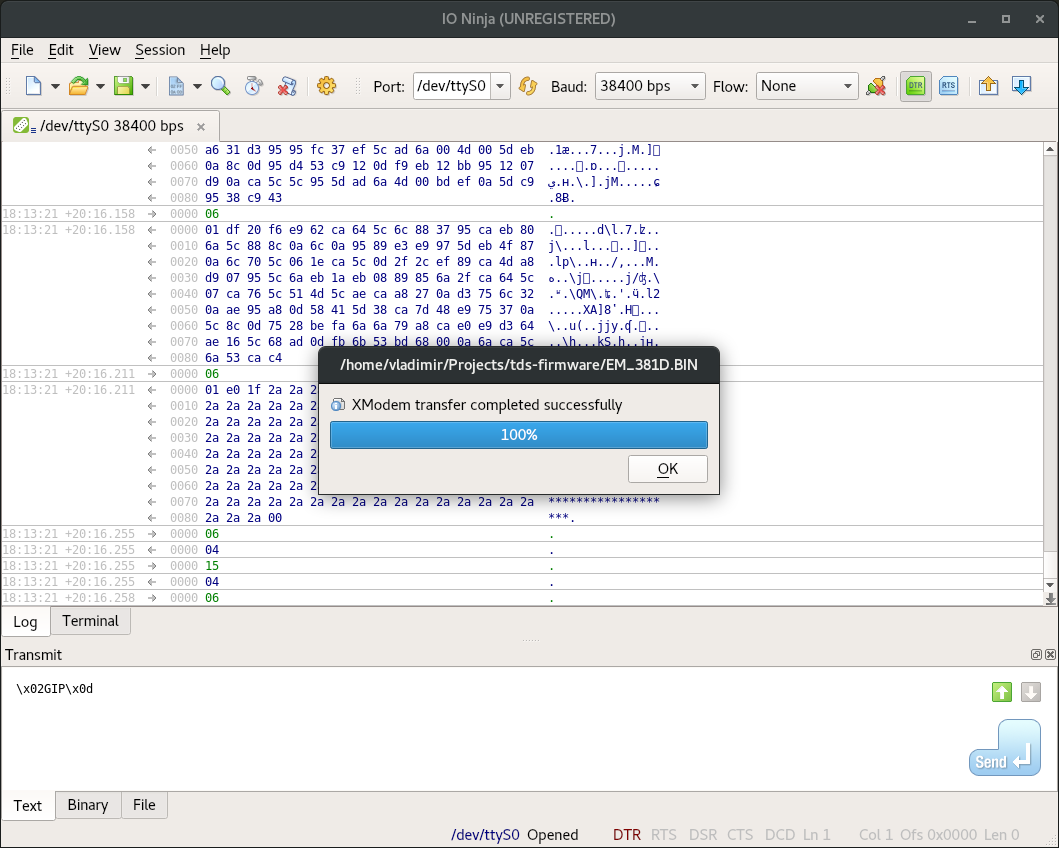Click the disconnect plug icon in toolbar
The image size is (1059, 848).
coord(876,86)
